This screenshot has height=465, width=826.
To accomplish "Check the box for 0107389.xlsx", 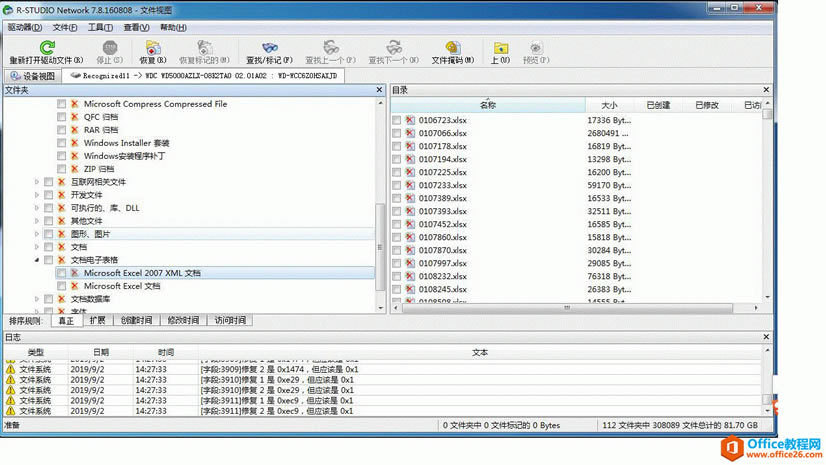I will (397, 198).
